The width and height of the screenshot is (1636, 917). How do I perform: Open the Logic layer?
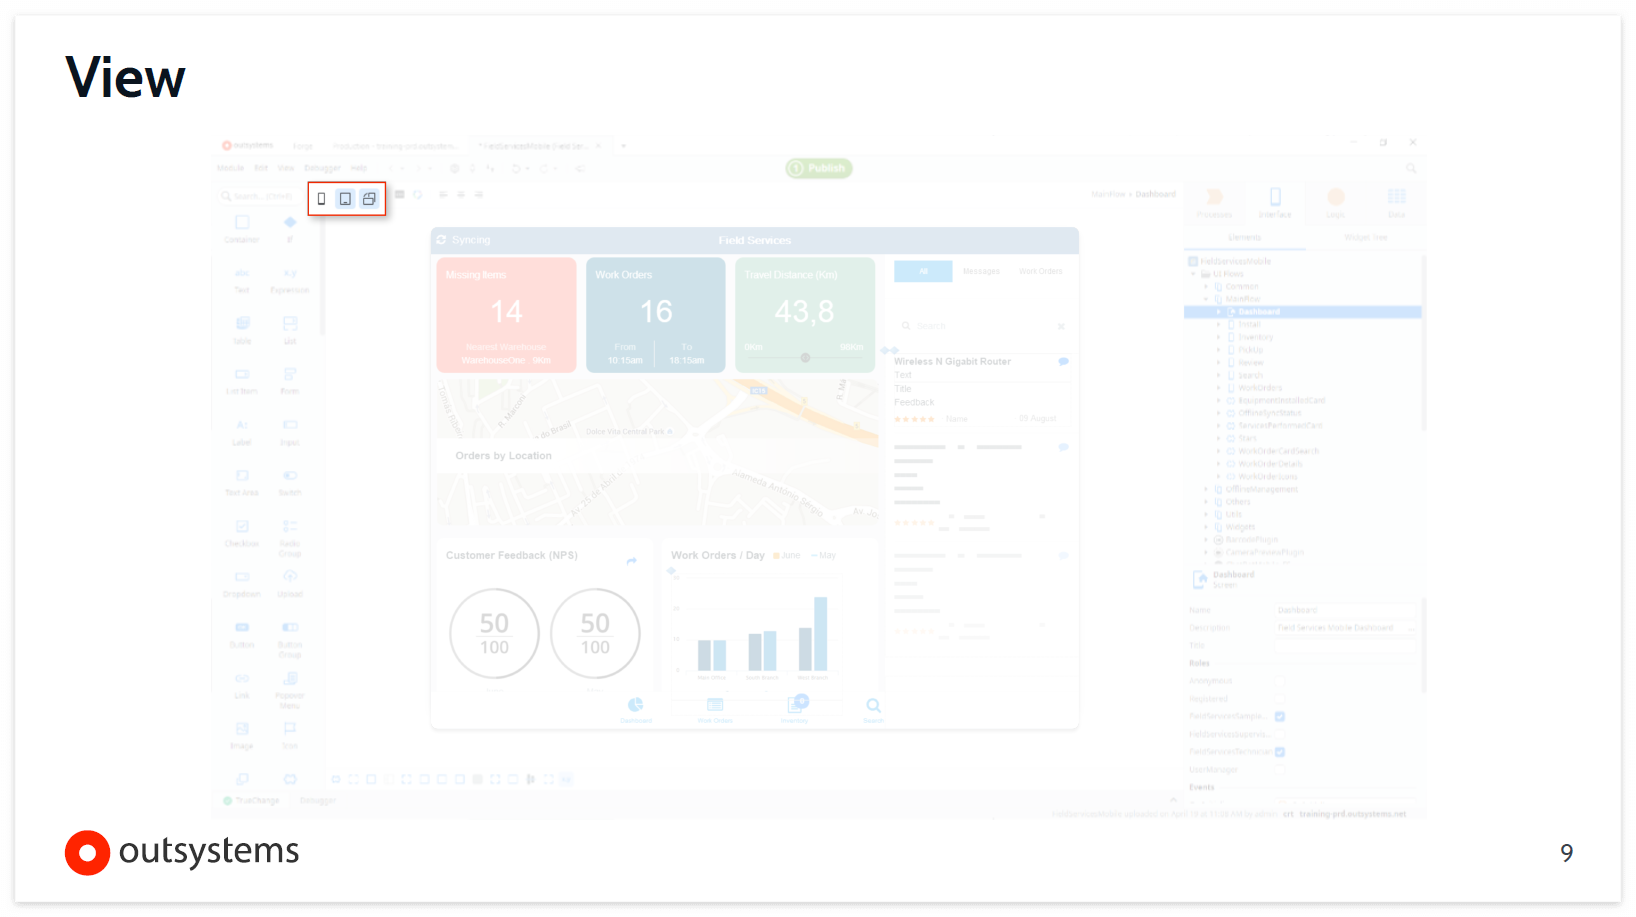click(1336, 202)
